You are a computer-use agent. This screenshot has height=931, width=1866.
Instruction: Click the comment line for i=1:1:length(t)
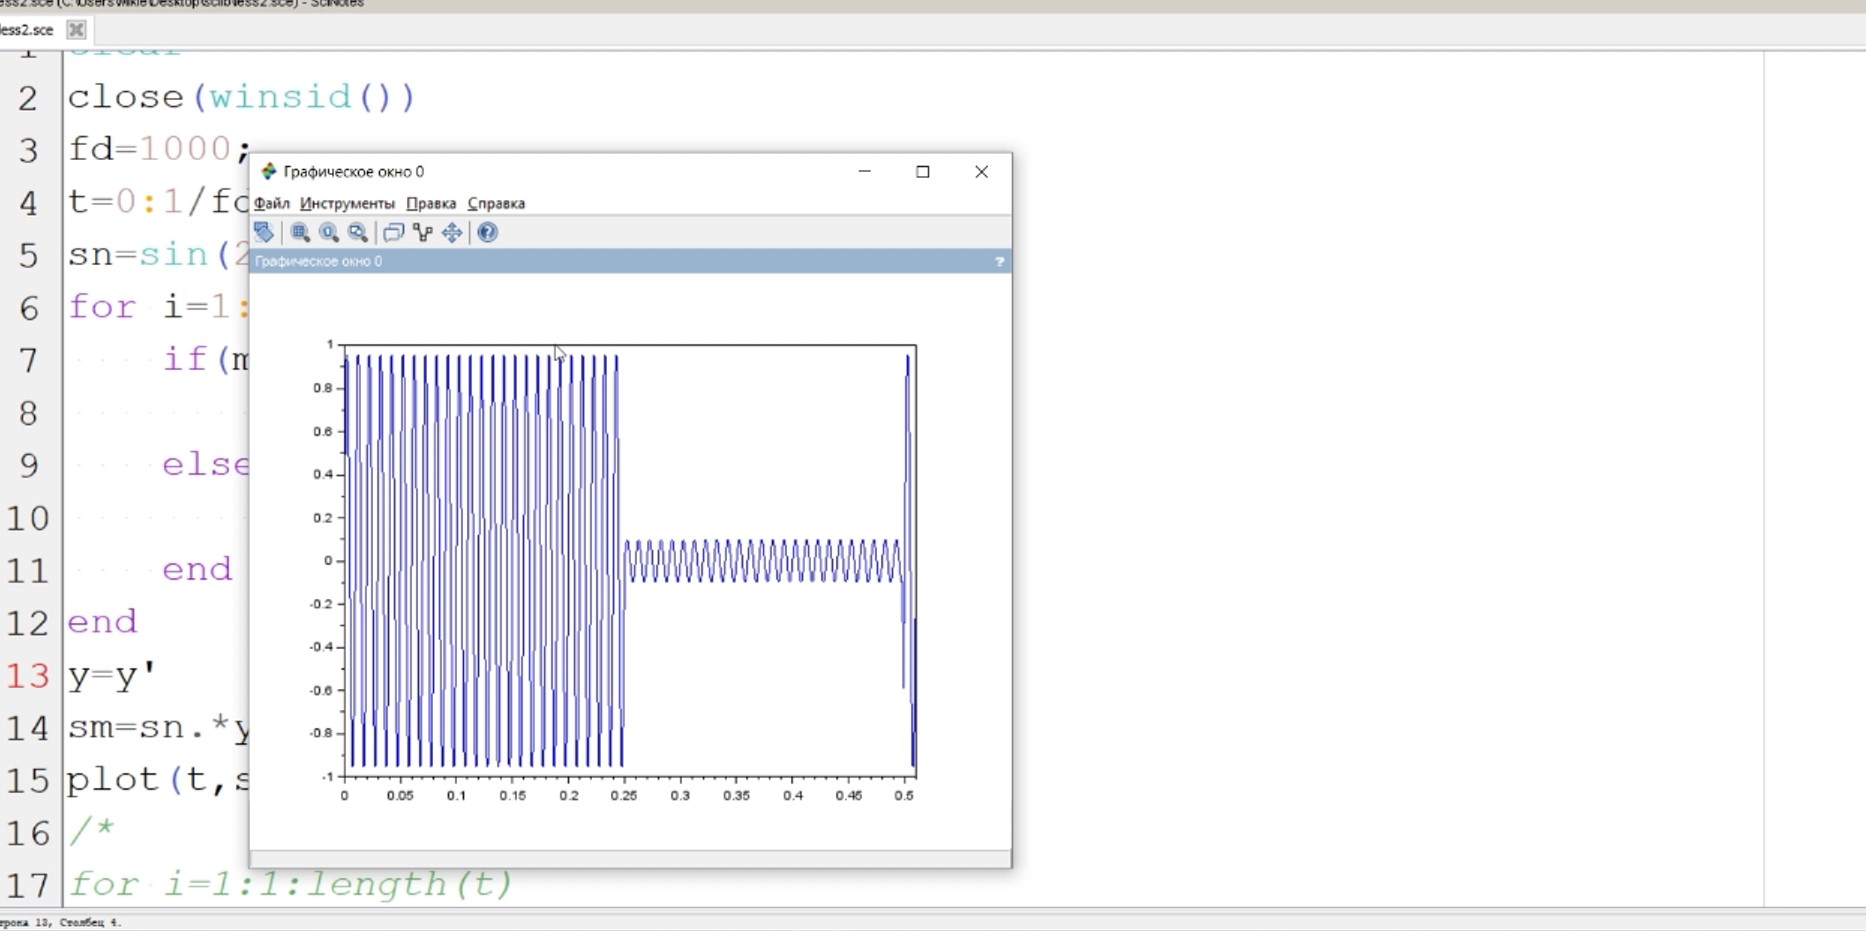pos(290,884)
